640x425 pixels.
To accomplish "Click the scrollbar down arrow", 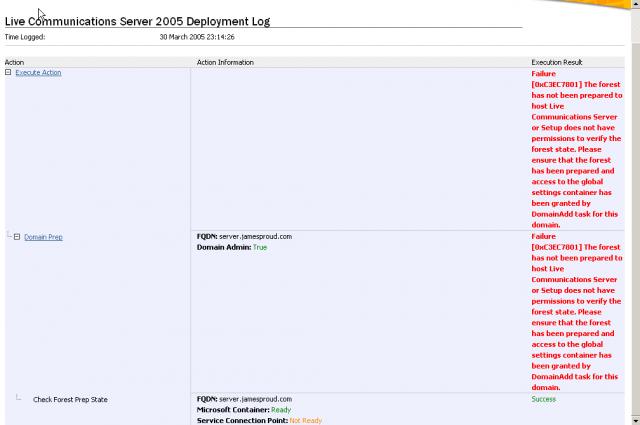I will tap(636, 421).
